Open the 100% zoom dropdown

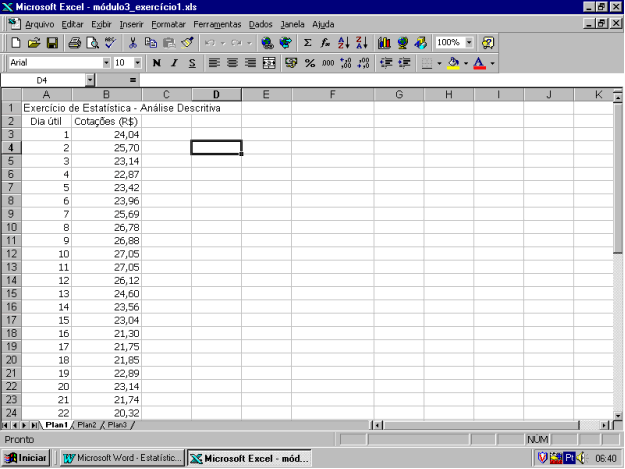[x=469, y=43]
